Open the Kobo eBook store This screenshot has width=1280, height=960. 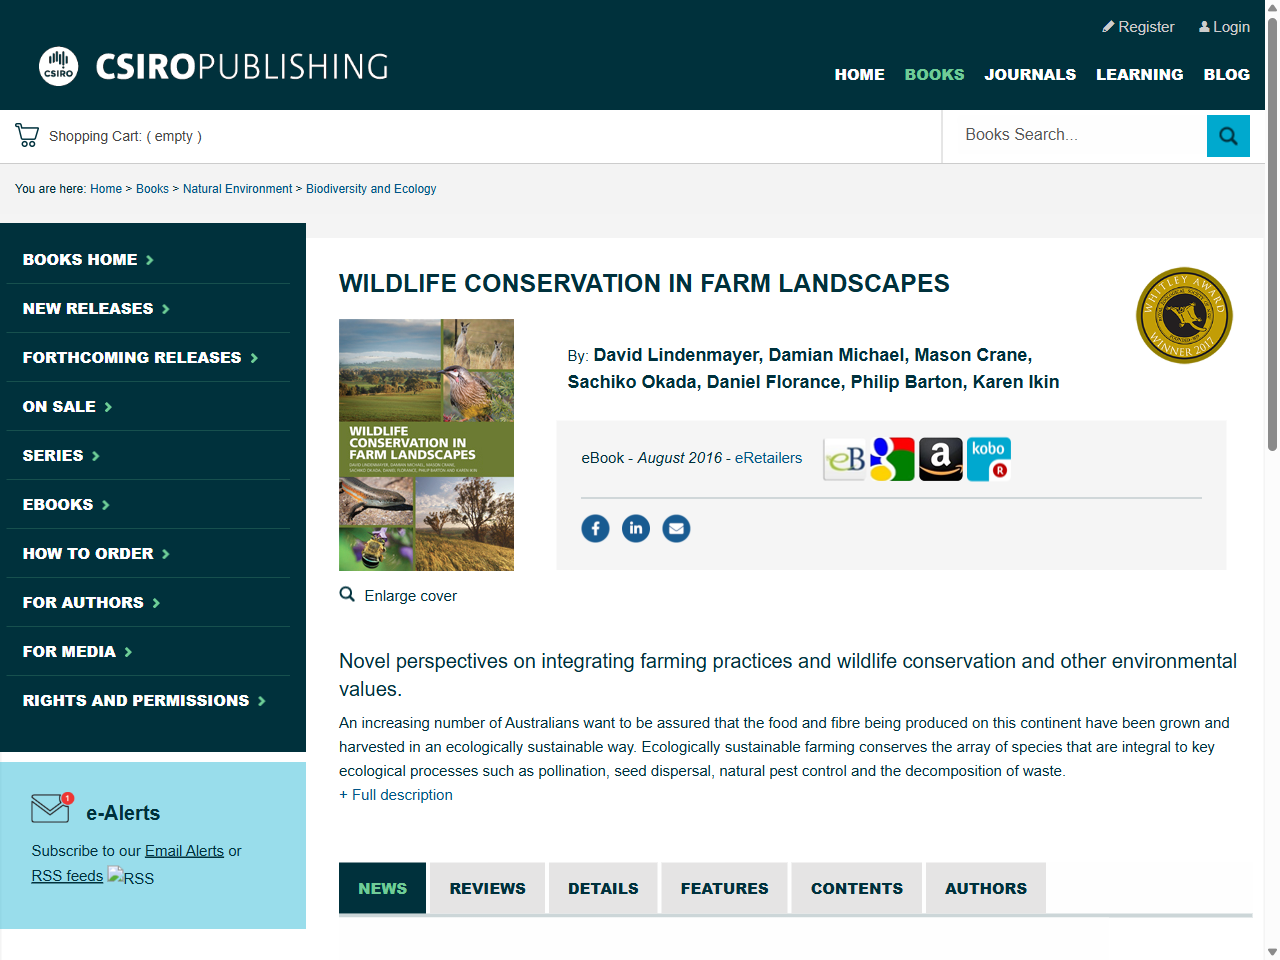988,458
